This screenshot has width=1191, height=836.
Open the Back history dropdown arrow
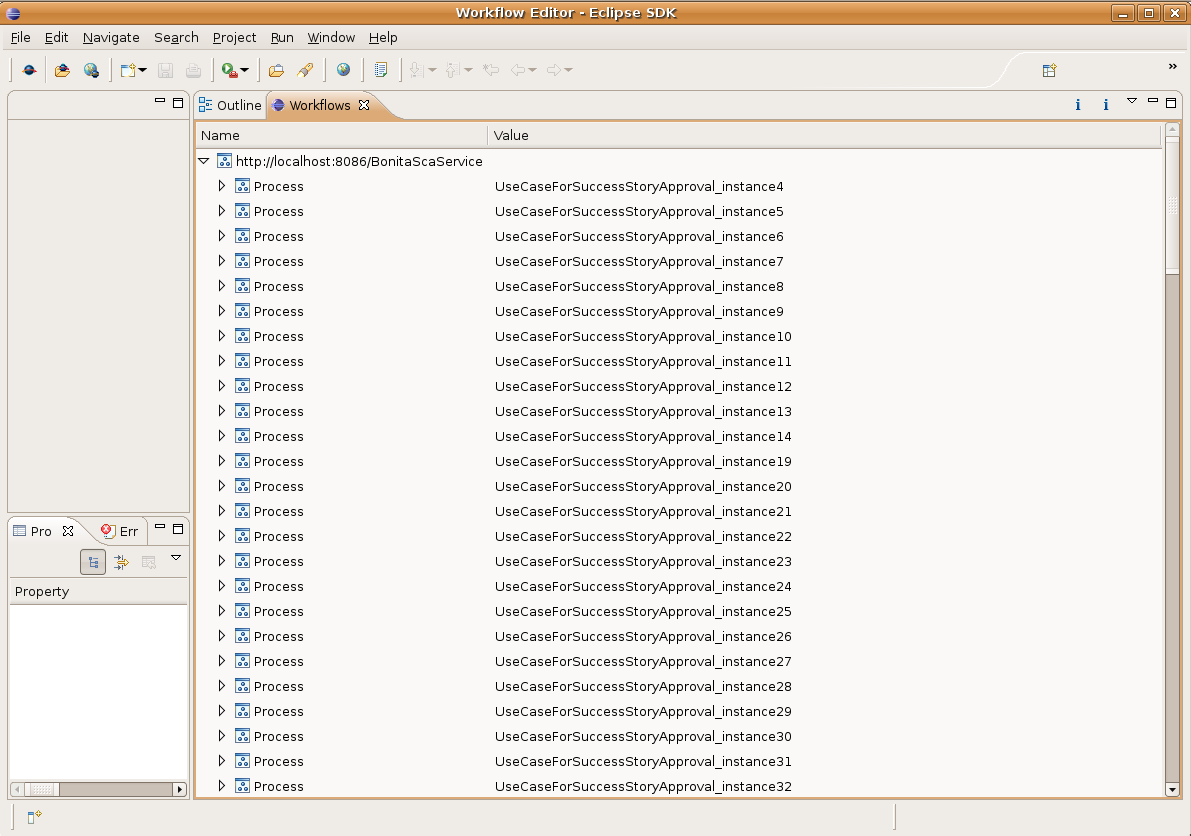(x=532, y=70)
